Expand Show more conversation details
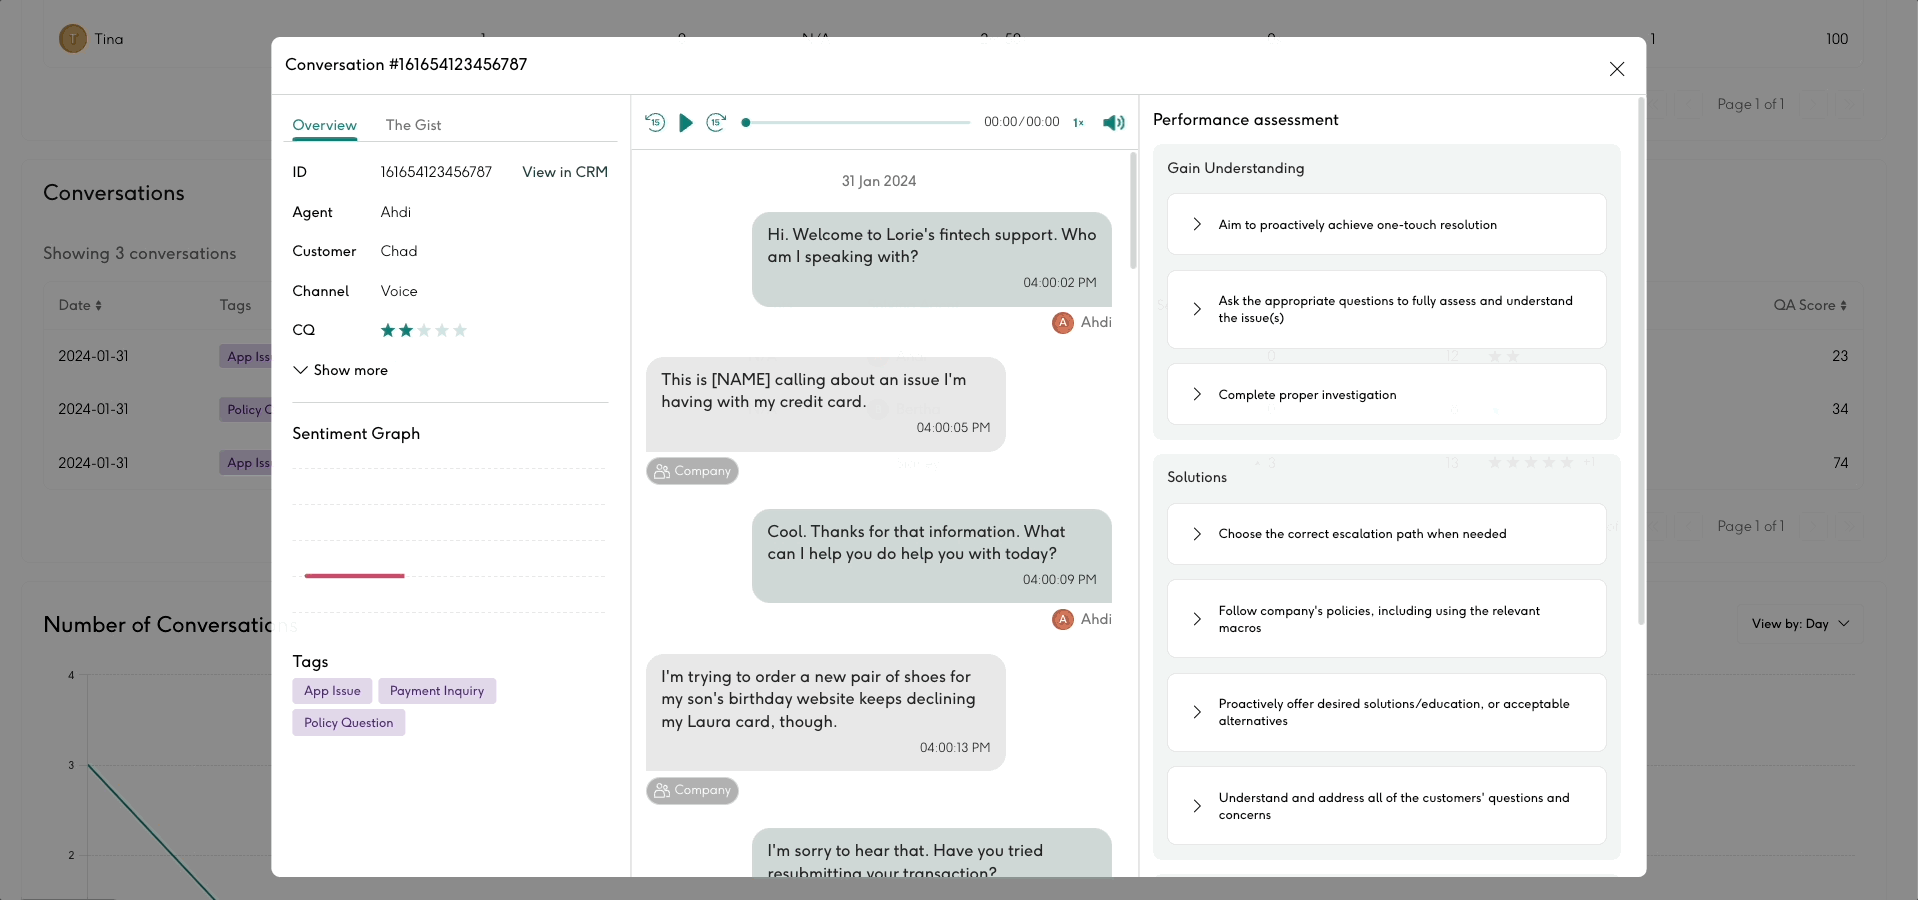 340,370
